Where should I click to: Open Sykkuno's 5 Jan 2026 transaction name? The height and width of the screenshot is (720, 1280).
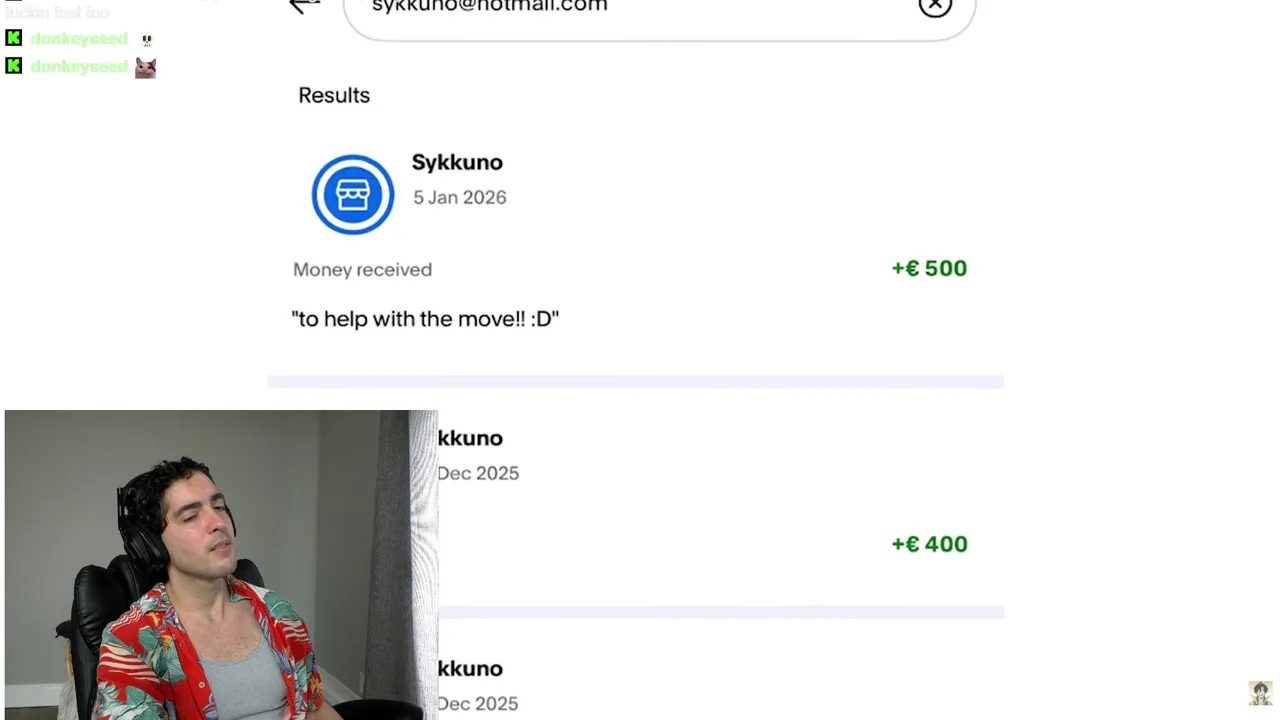point(457,162)
